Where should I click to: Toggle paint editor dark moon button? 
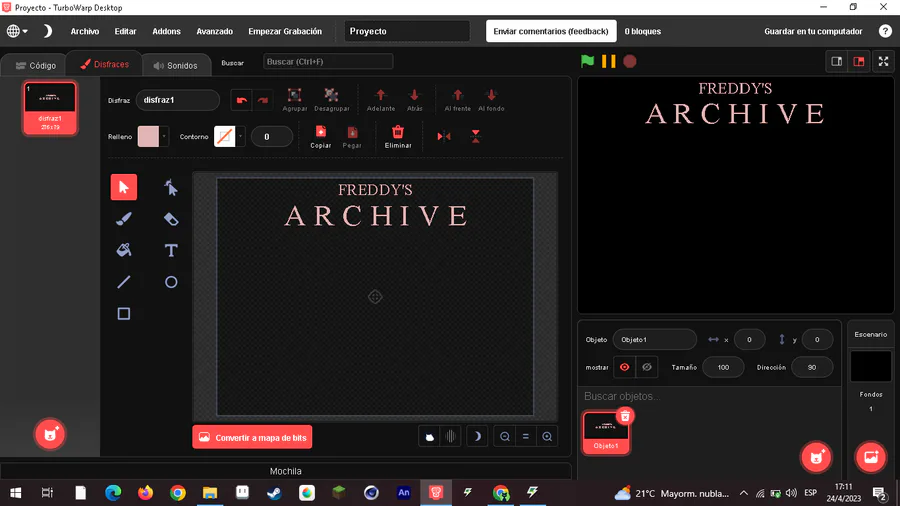[x=477, y=437]
